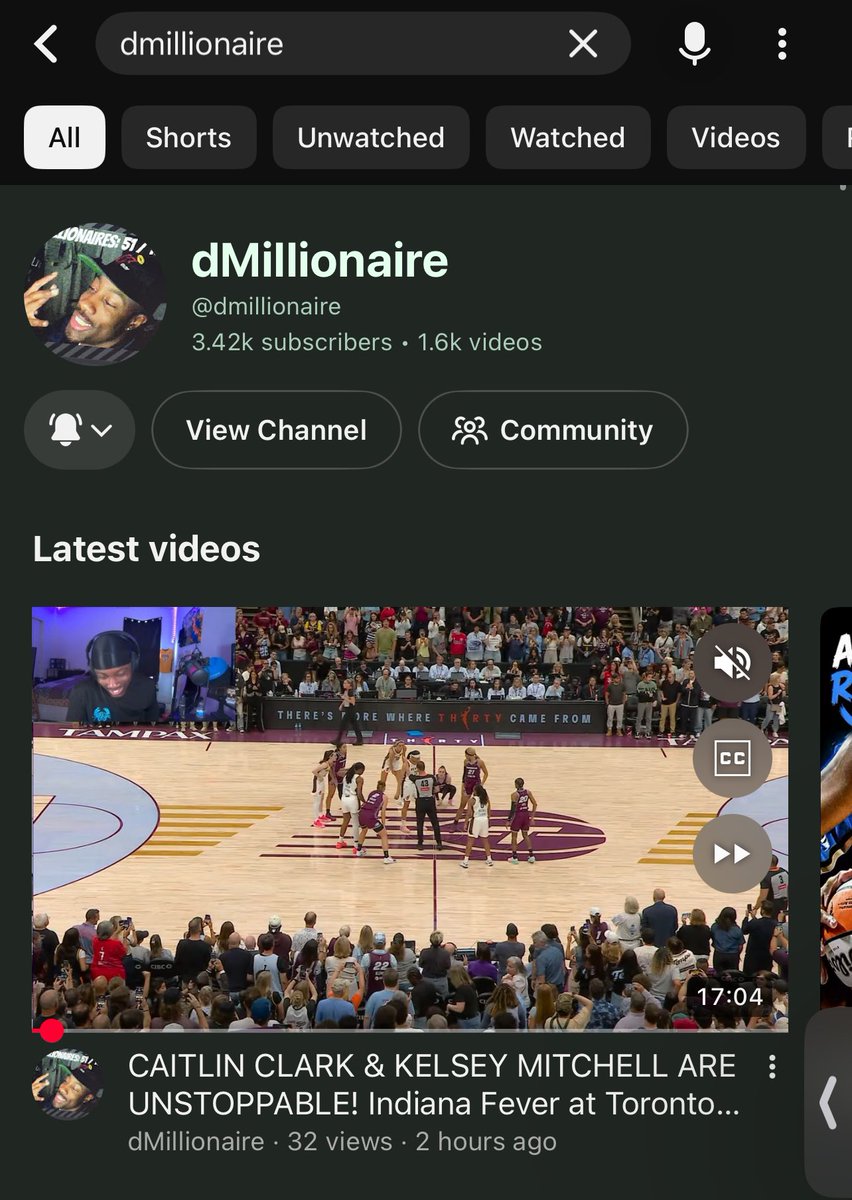Open the three-dot overflow menu at top
852x1200 pixels.
[x=782, y=44]
